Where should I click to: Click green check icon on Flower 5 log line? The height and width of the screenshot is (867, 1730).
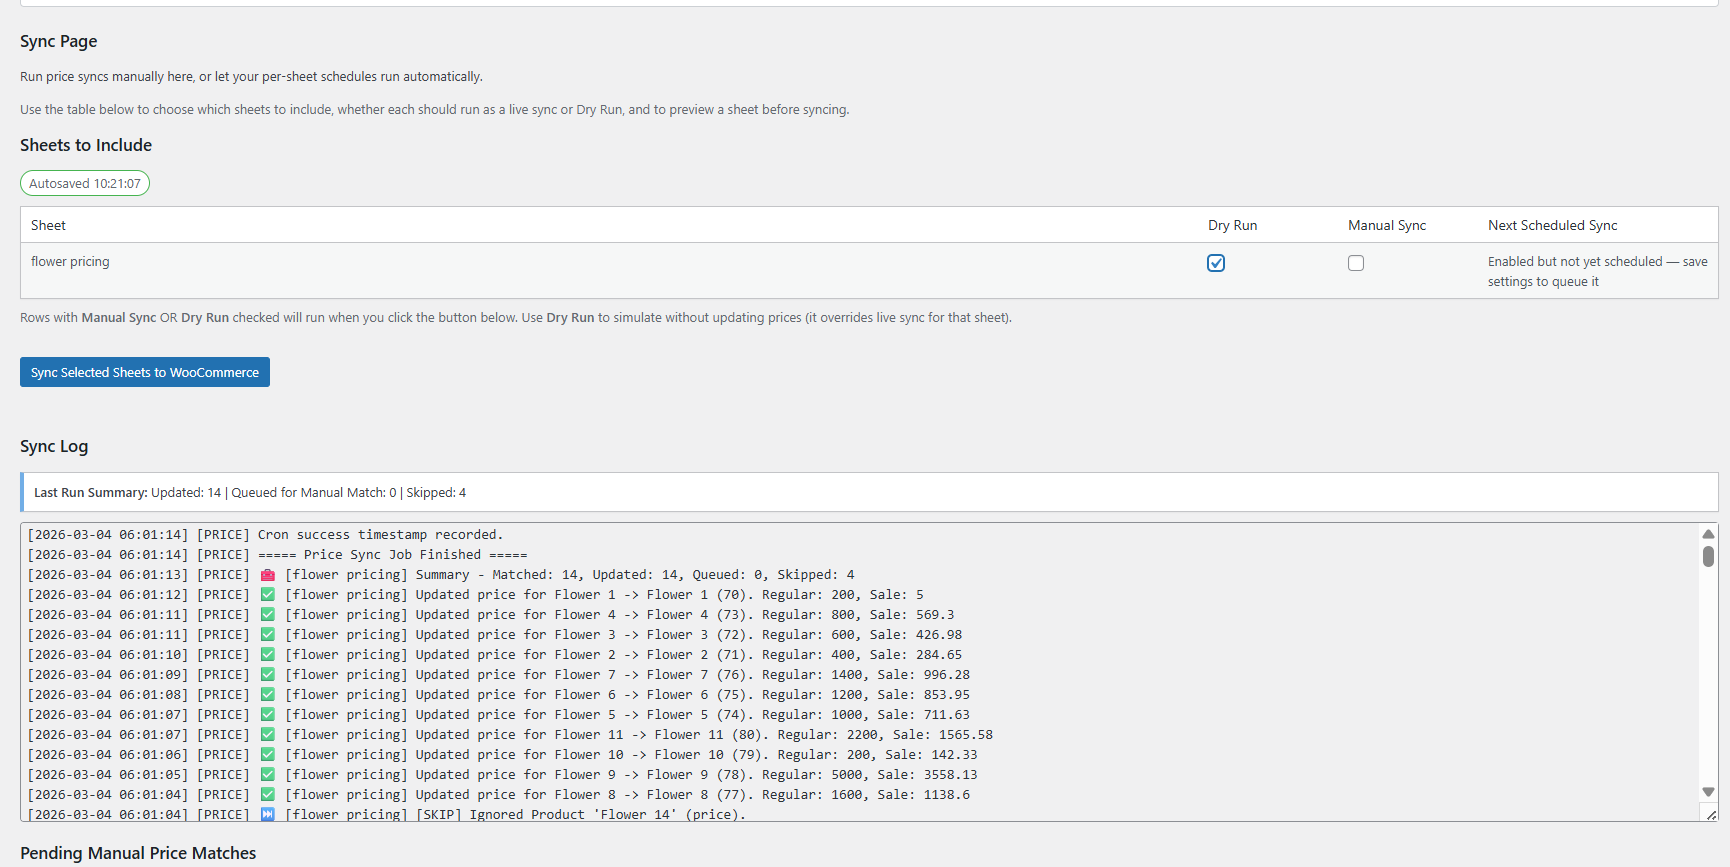click(x=268, y=714)
